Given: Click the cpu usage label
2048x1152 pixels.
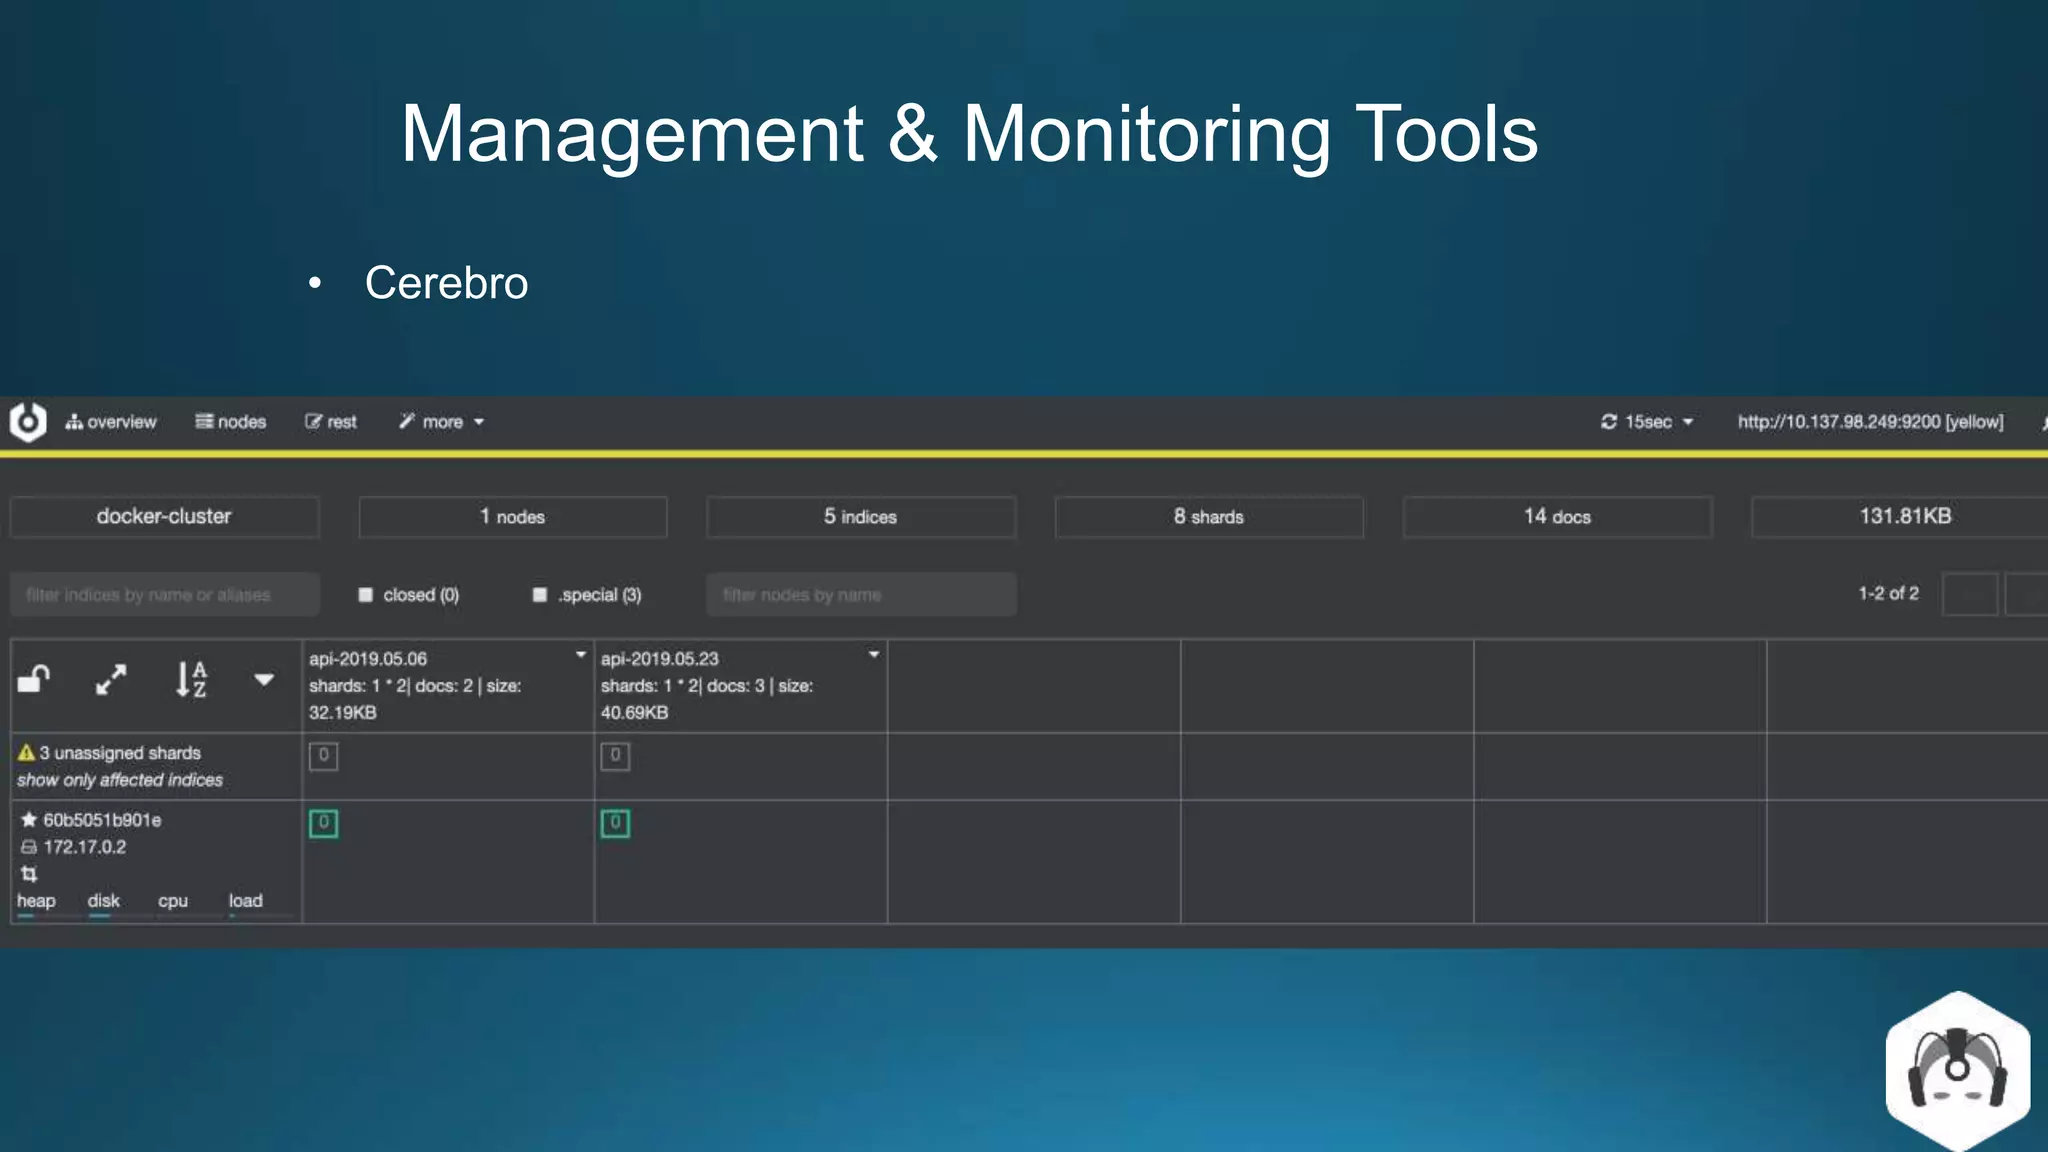Looking at the screenshot, I should (173, 901).
